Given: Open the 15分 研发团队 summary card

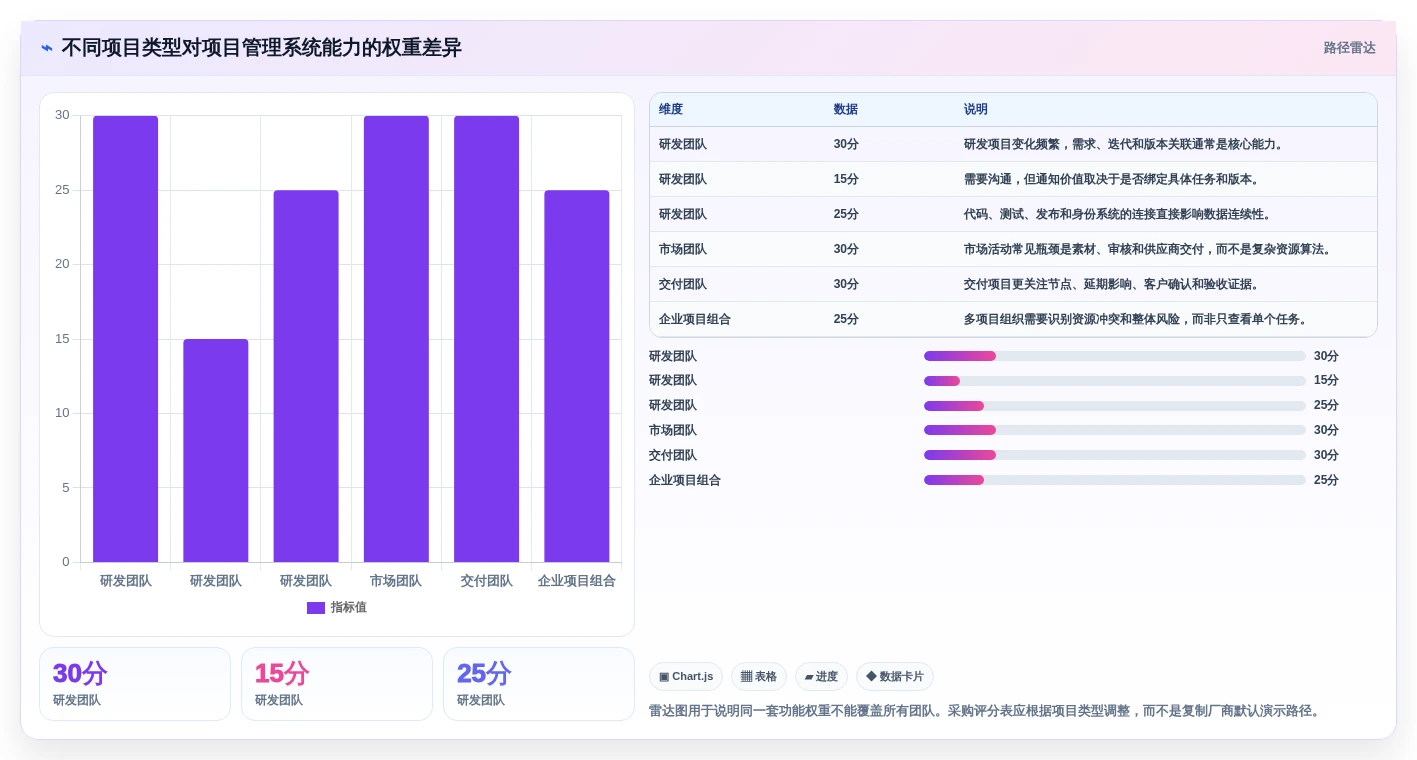Looking at the screenshot, I should coord(337,684).
